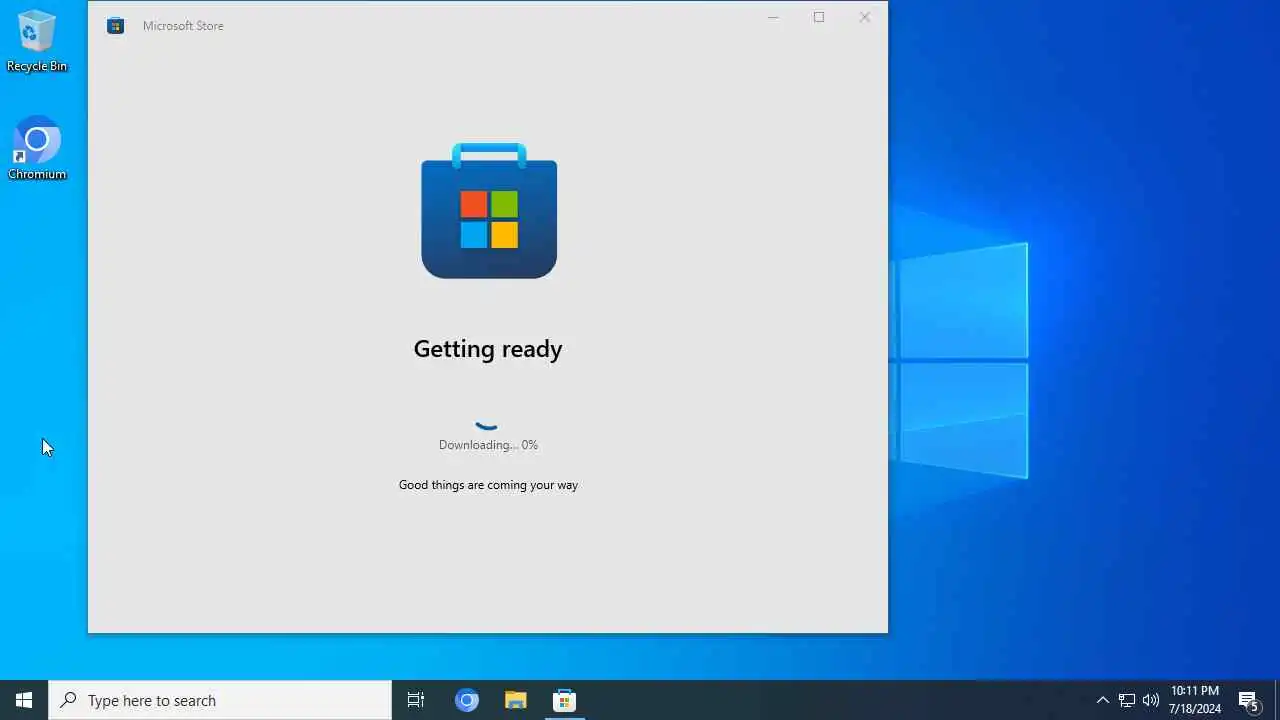
Task: Click the Microsoft Store title bar icon
Action: (116, 26)
